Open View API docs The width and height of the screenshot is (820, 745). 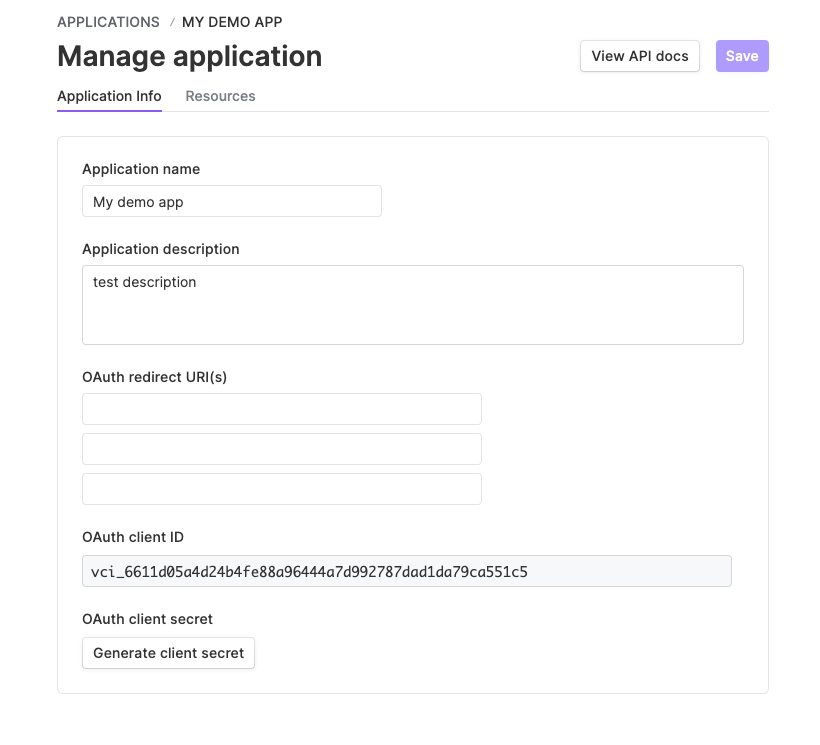click(640, 56)
